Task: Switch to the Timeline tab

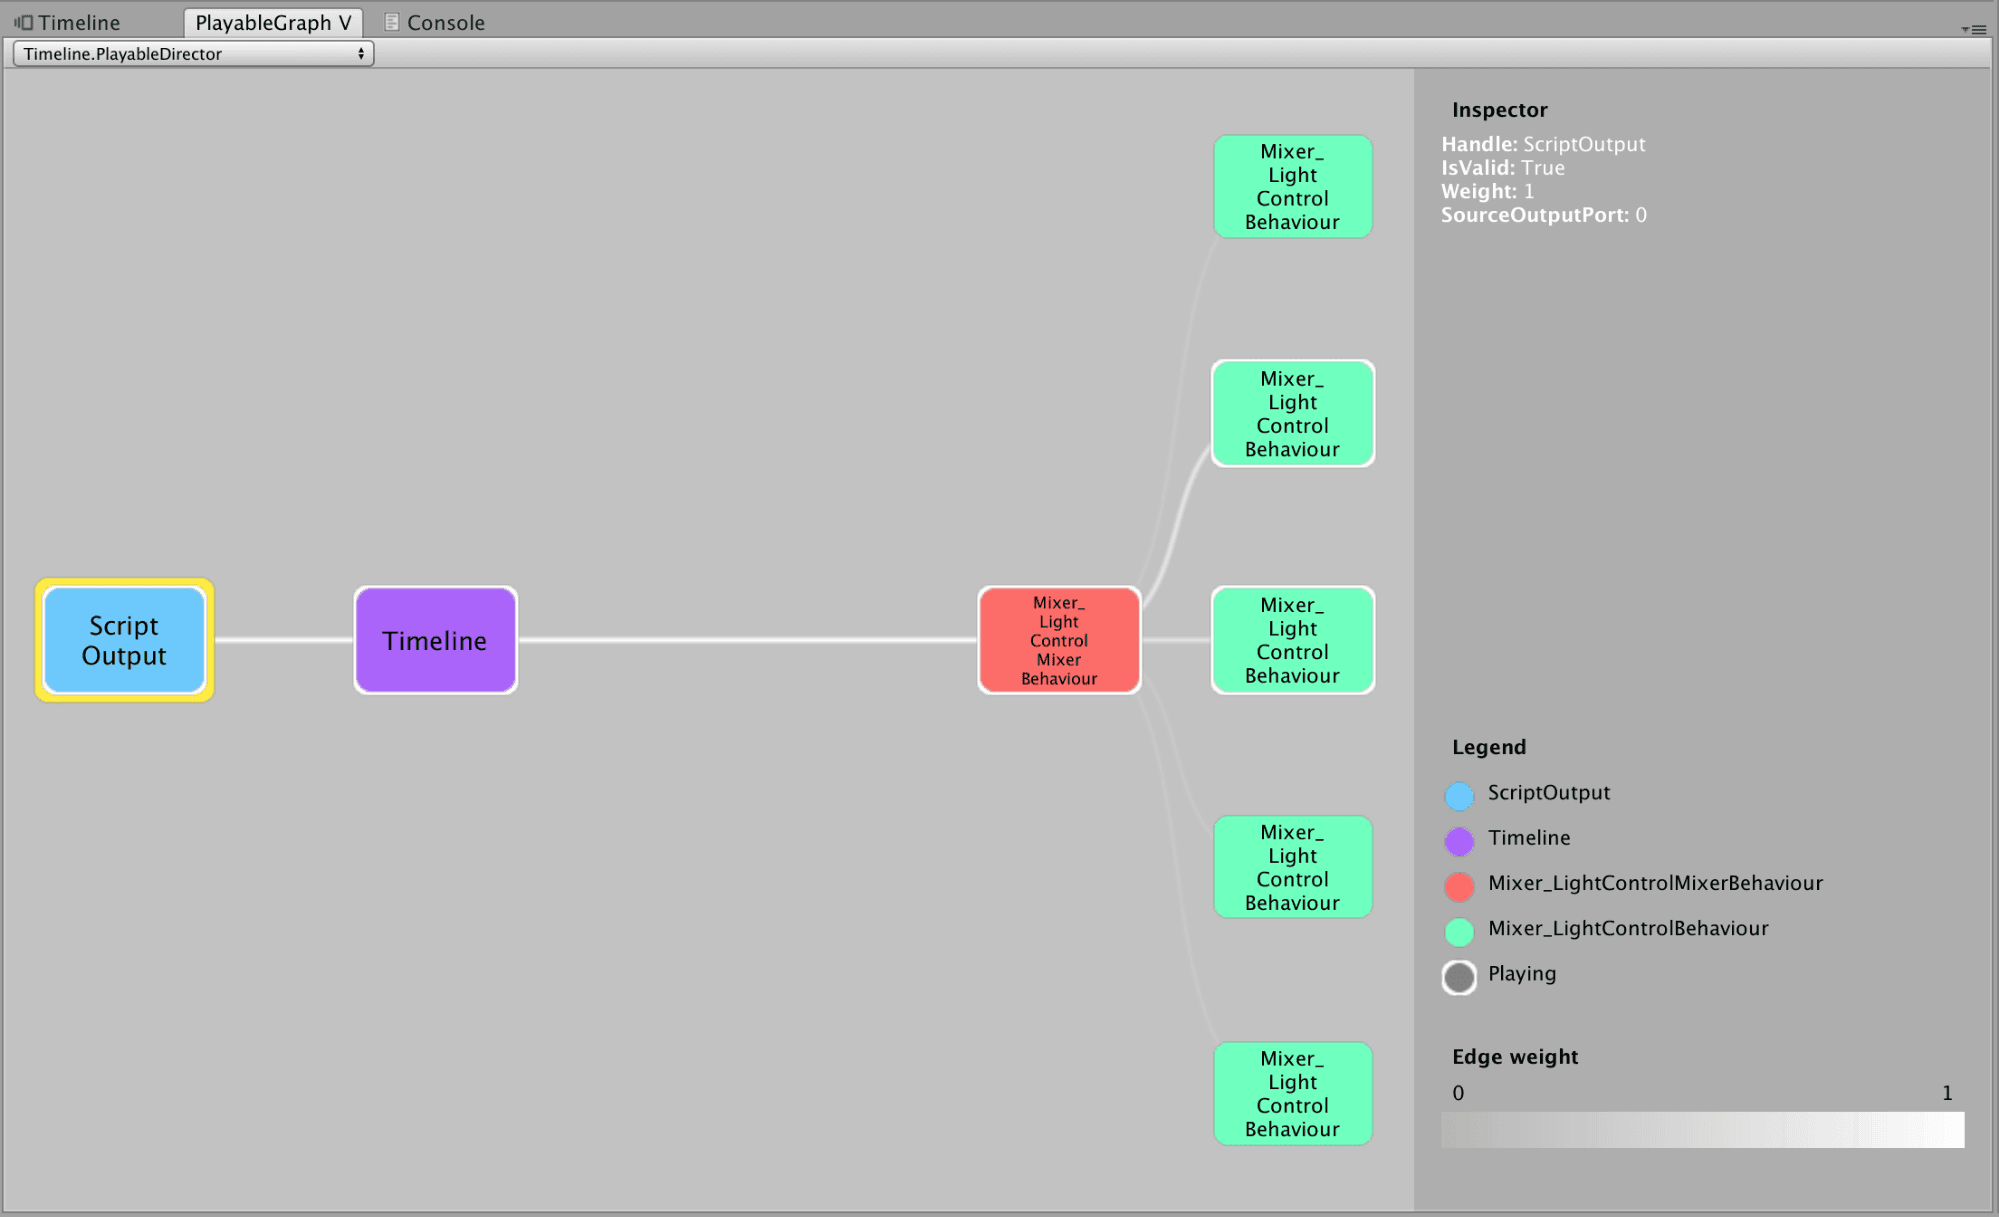Action: (x=68, y=22)
